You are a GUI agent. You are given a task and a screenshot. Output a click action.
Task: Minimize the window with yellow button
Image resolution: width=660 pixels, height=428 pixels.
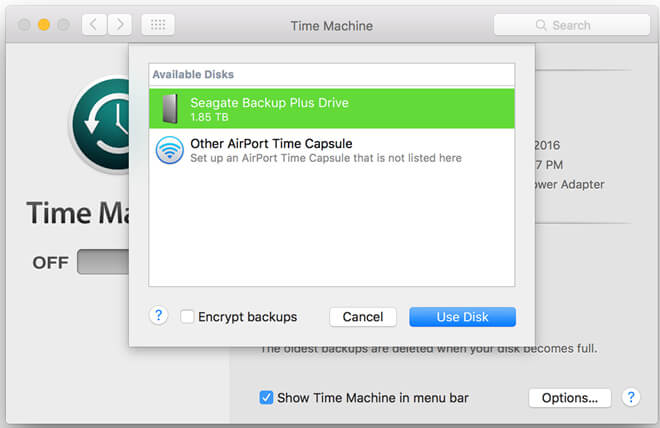point(44,25)
